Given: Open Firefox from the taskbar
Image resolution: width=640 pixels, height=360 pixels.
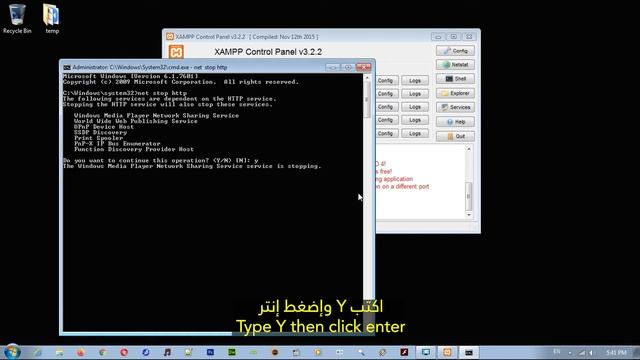Looking at the screenshot, I should point(80,352).
